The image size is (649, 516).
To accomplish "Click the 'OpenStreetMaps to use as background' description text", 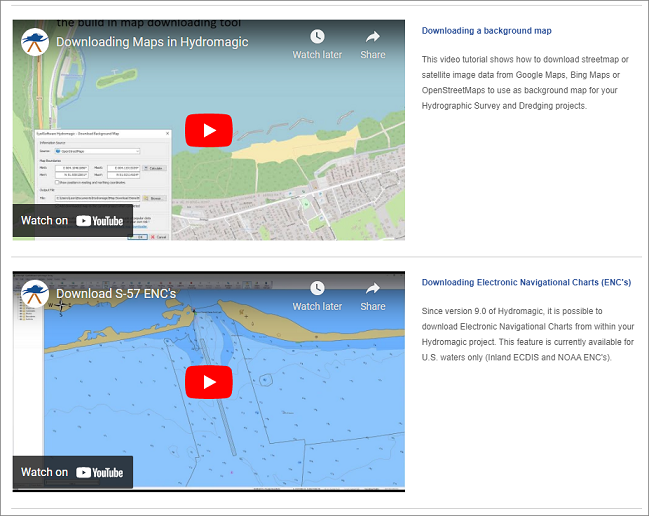I will pos(497,90).
